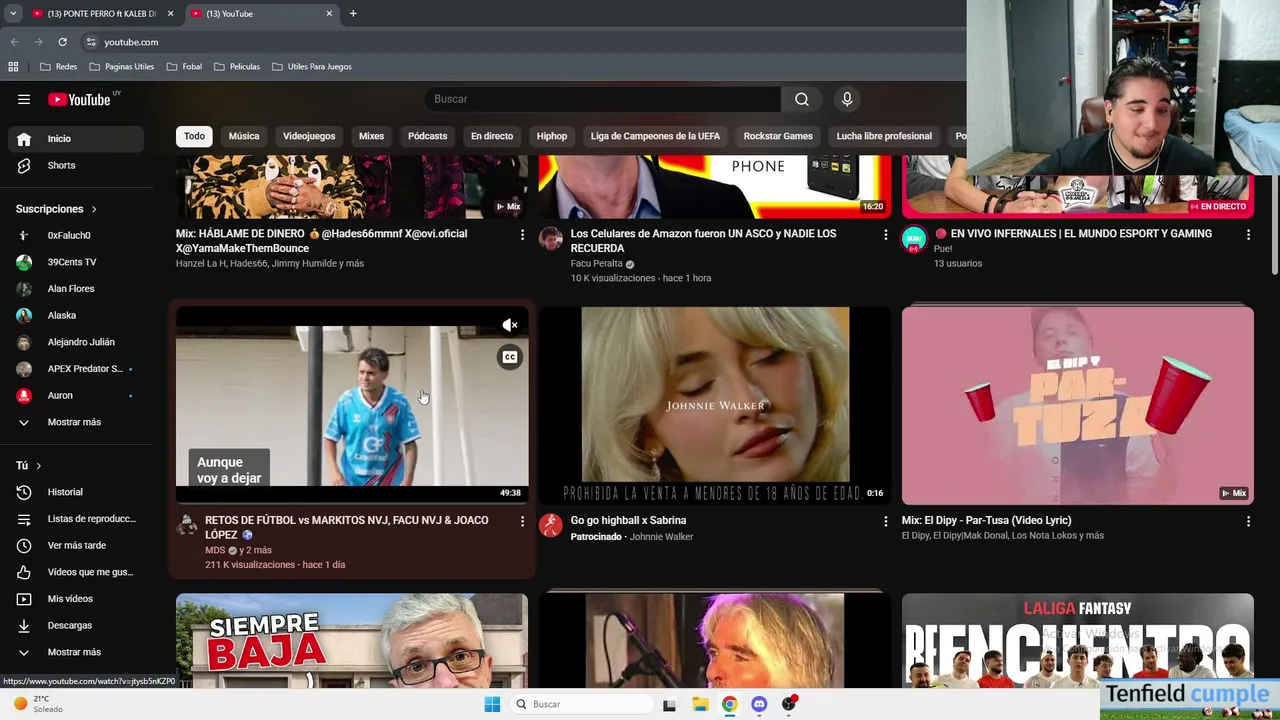Open a new Chrome tab
The image size is (1280, 720).
click(x=353, y=14)
